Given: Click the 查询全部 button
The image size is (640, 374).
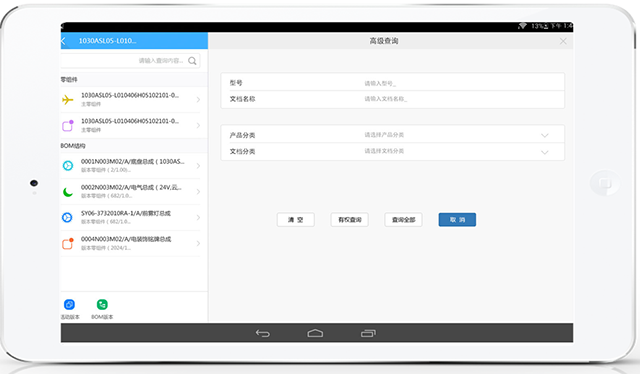Looking at the screenshot, I should [403, 220].
